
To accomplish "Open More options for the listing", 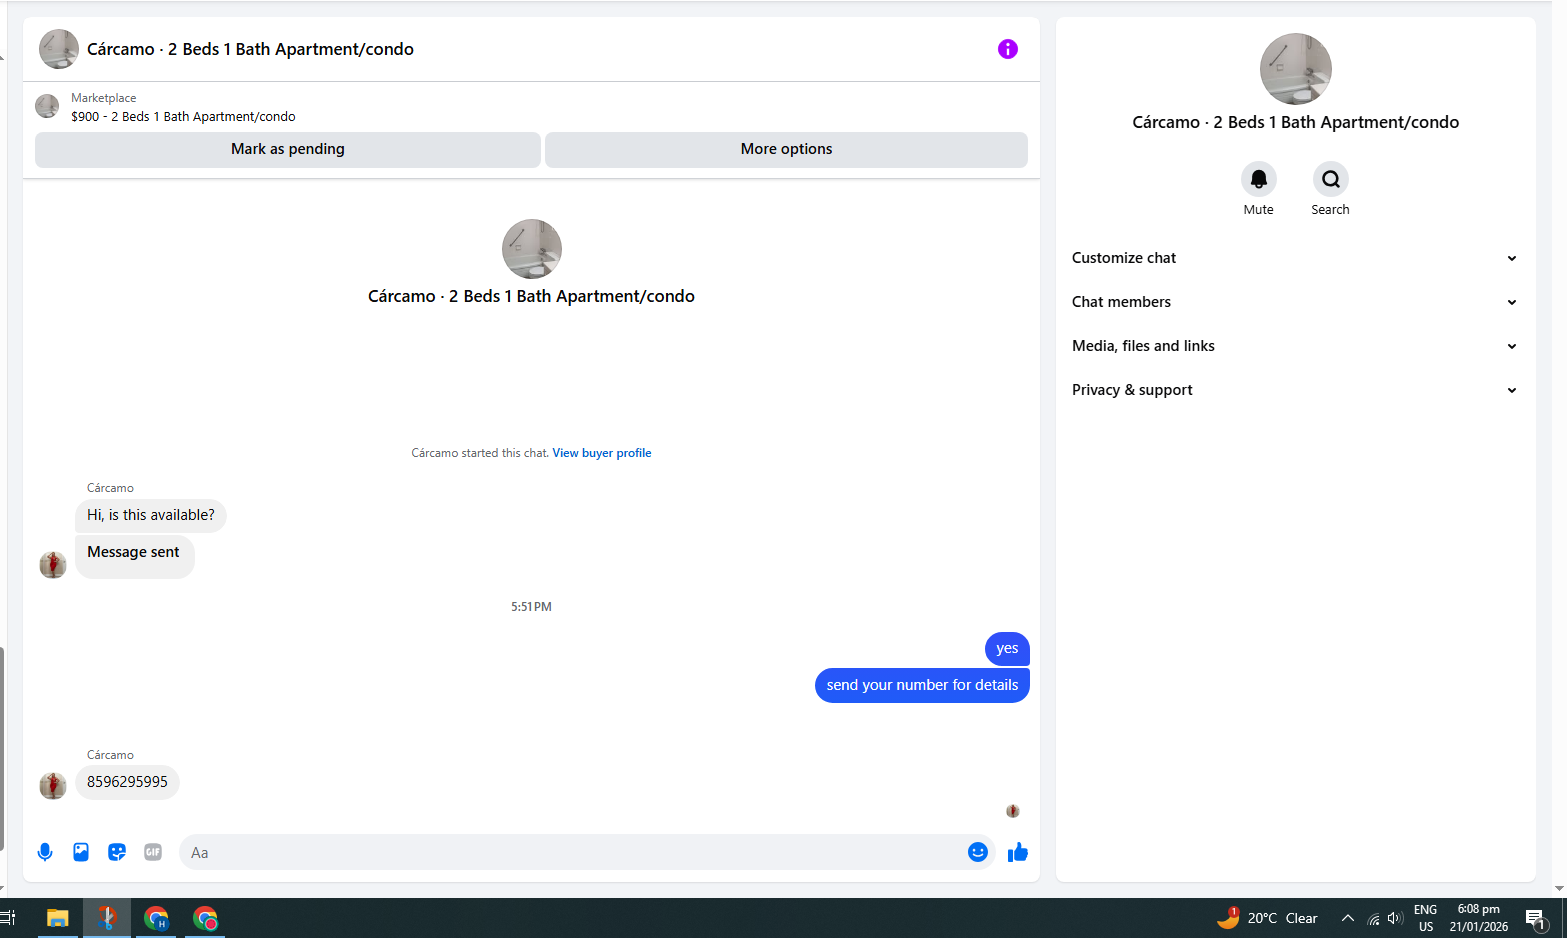I will click(x=786, y=149).
